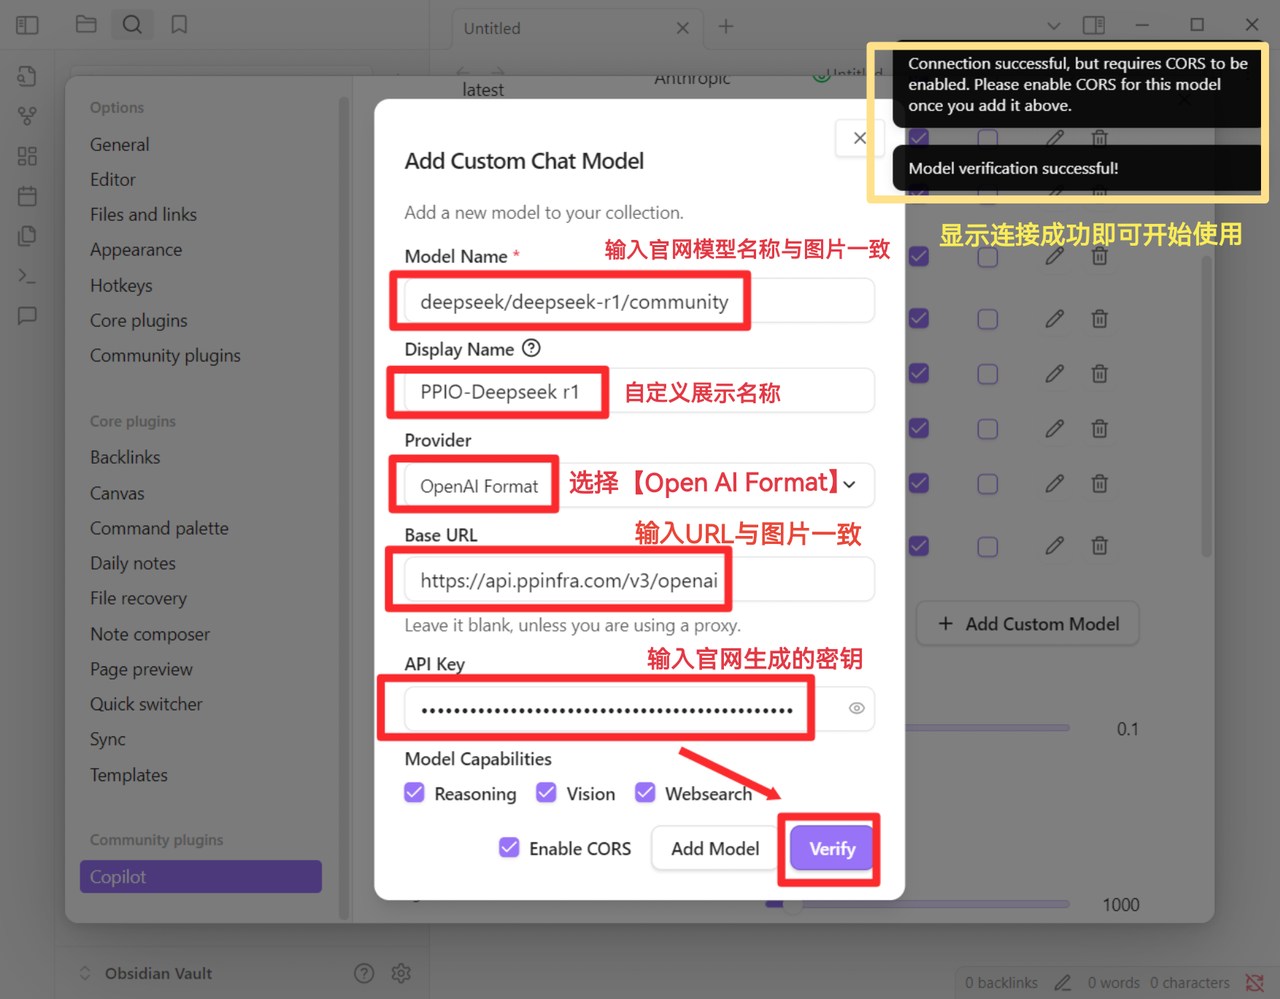Click the Base URL input field
1280x999 pixels.
tap(639, 580)
